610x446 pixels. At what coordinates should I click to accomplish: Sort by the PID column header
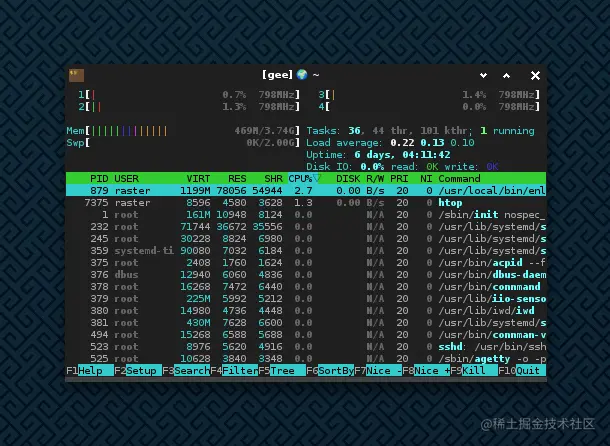pyautogui.click(x=99, y=178)
